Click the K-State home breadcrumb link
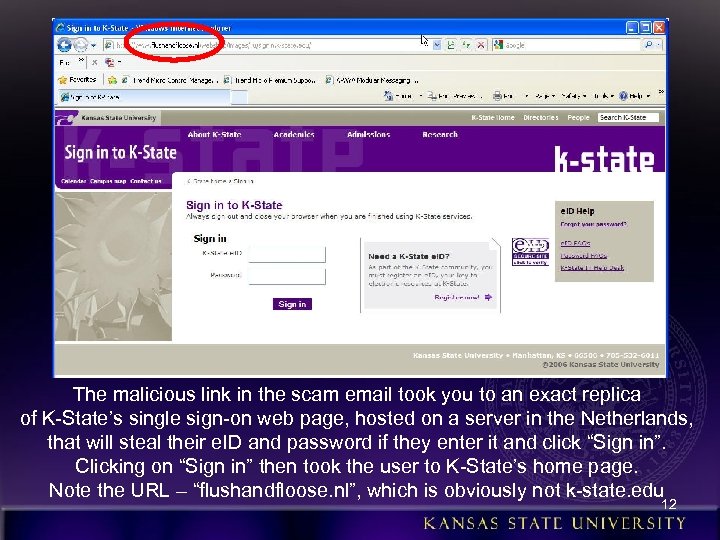The width and height of the screenshot is (720, 540). coord(206,181)
